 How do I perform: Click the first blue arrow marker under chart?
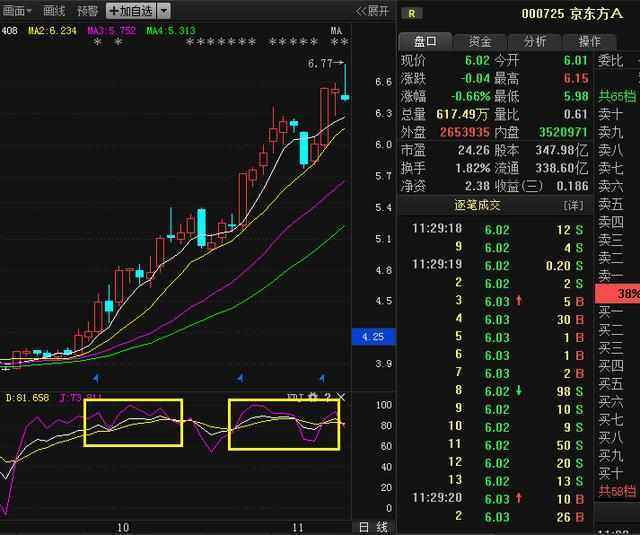[96, 378]
